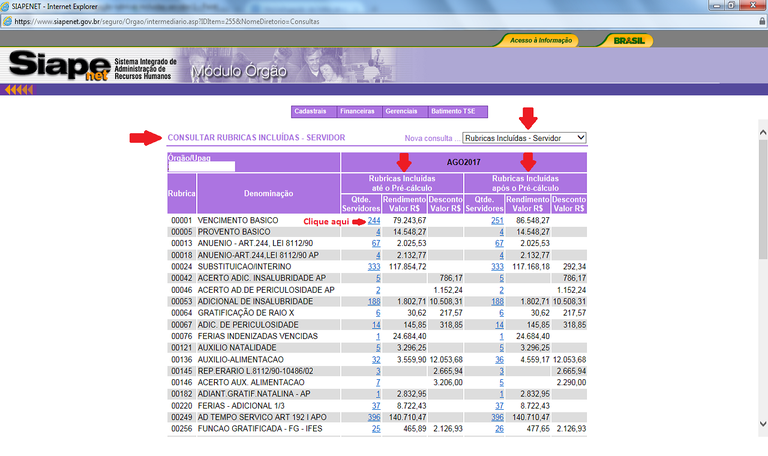
Task: Click the 396 link in the até Pré-cálculo column
Action: point(374,417)
